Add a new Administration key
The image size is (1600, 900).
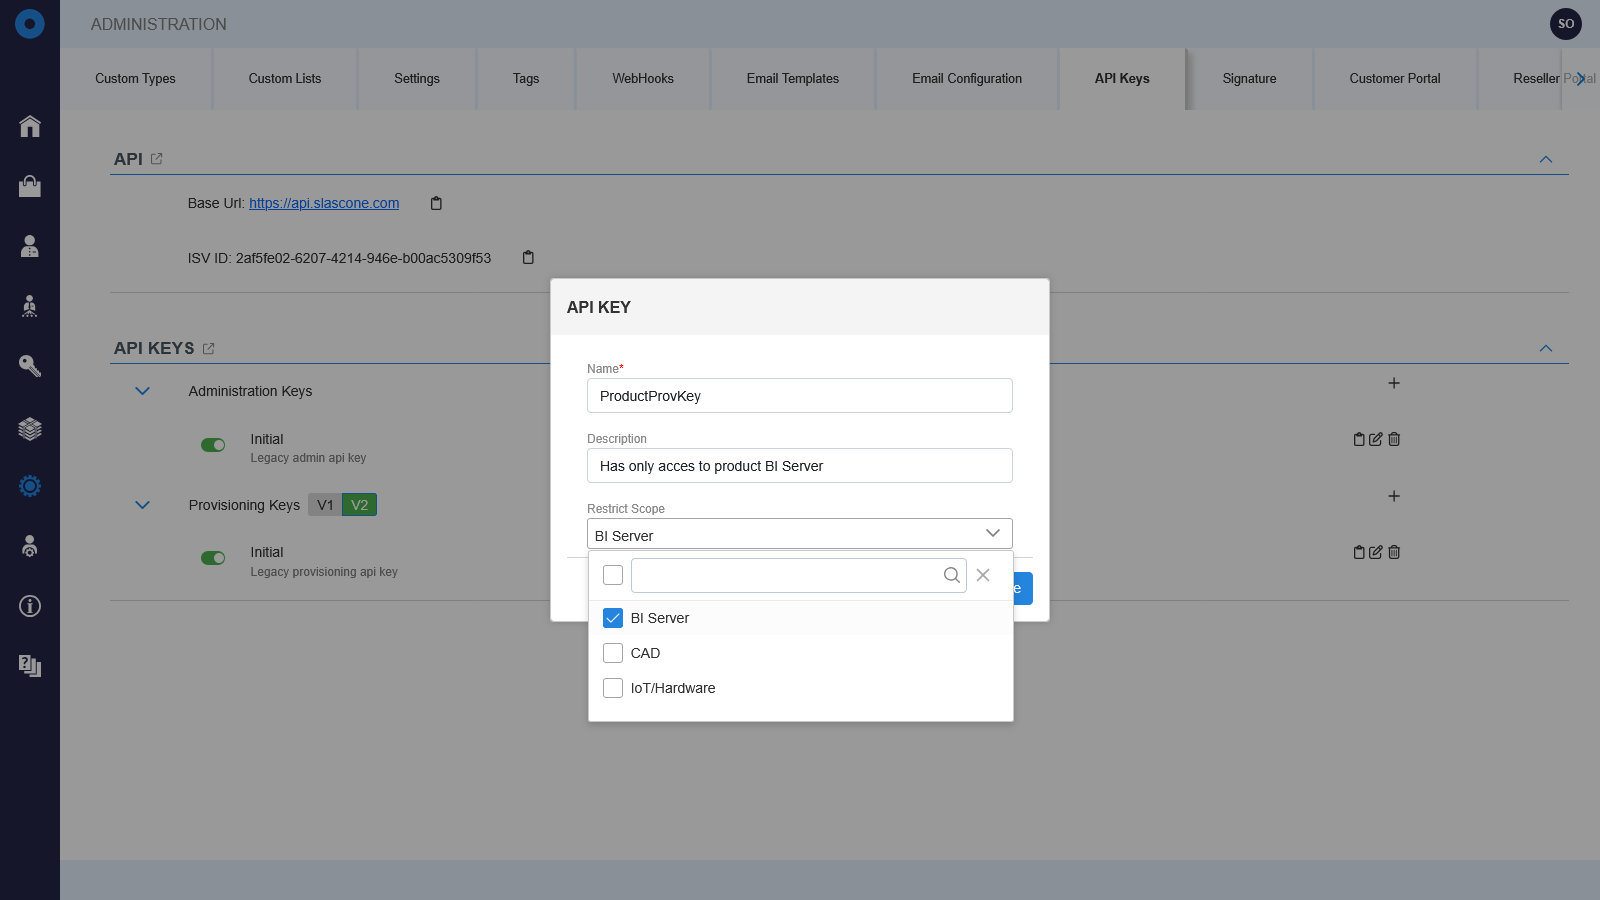[1394, 383]
